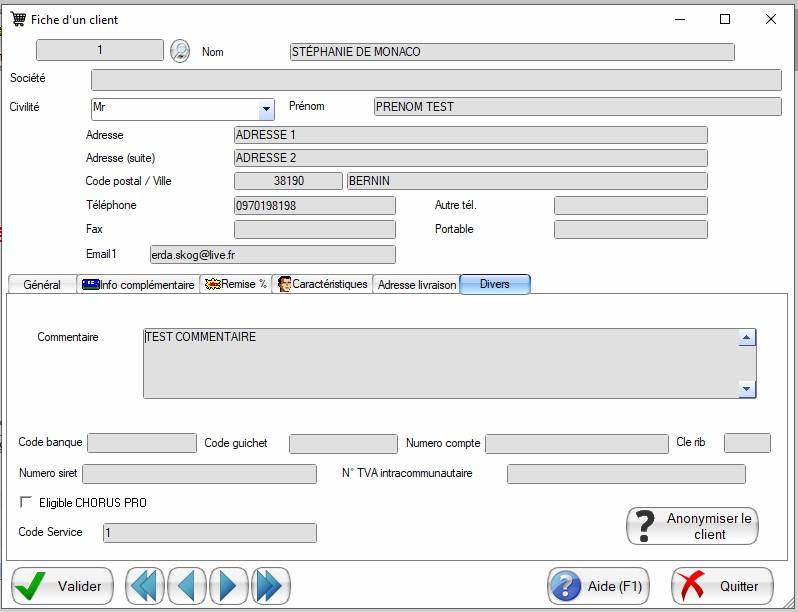Image resolution: width=798 pixels, height=612 pixels.
Task: Enable the Eligible CHORUS PRO checkbox
Action: 26,502
